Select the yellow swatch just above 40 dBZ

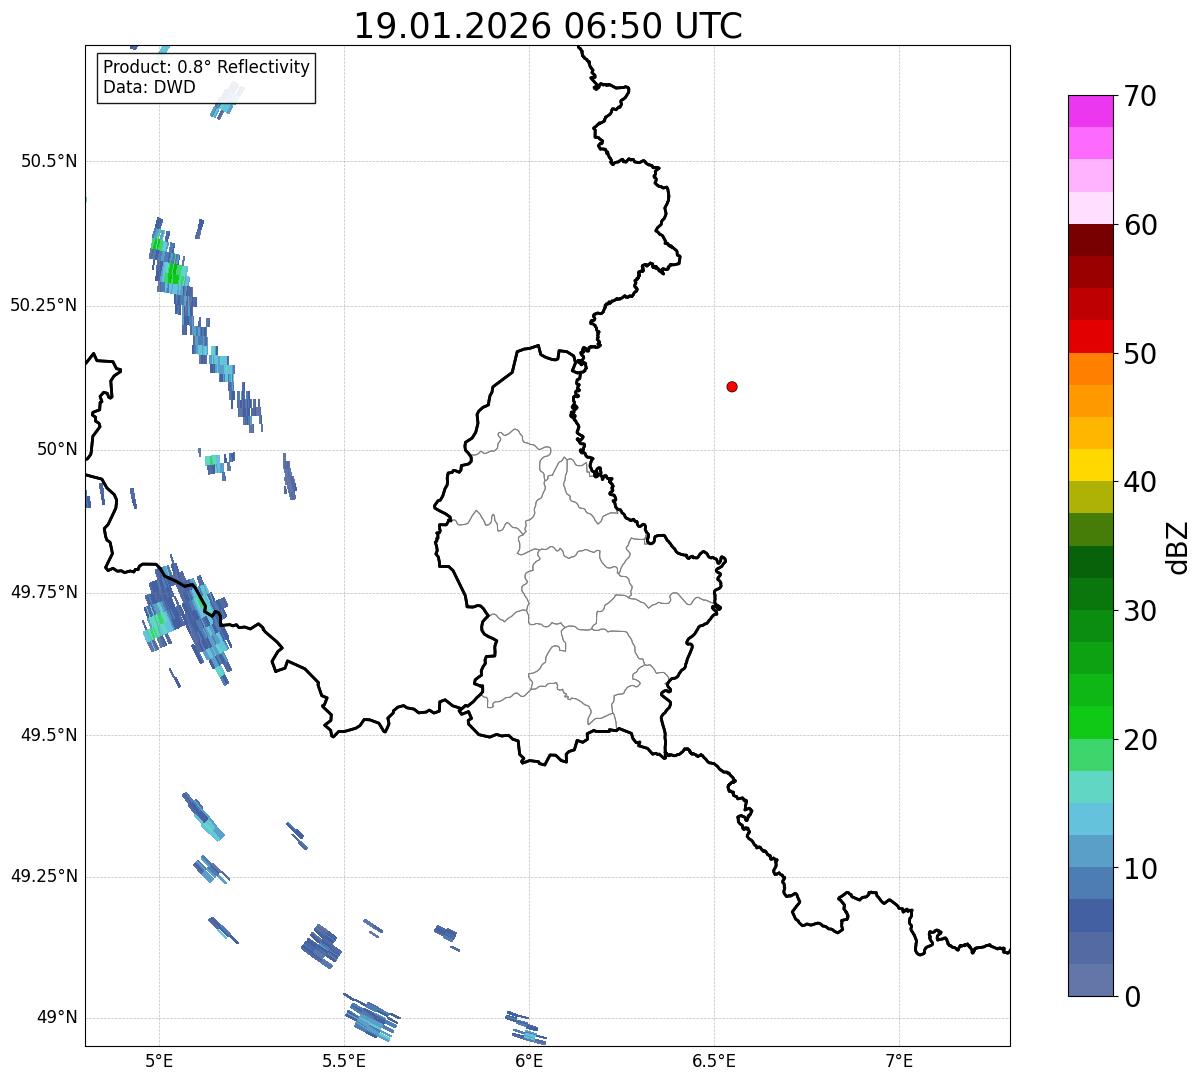1090,465
